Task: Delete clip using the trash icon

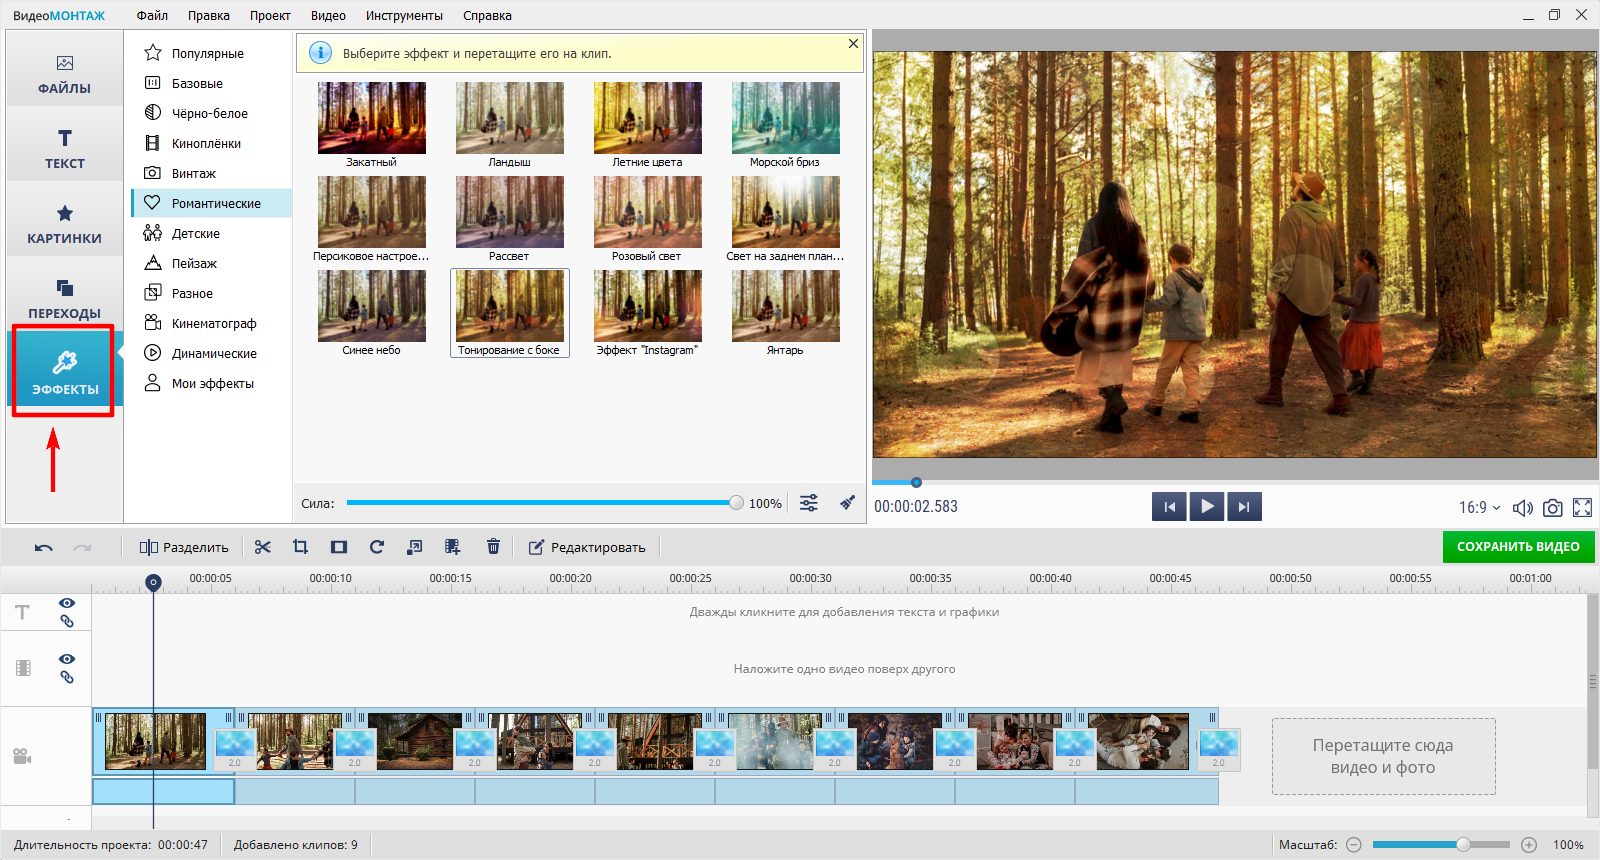Action: (x=493, y=547)
